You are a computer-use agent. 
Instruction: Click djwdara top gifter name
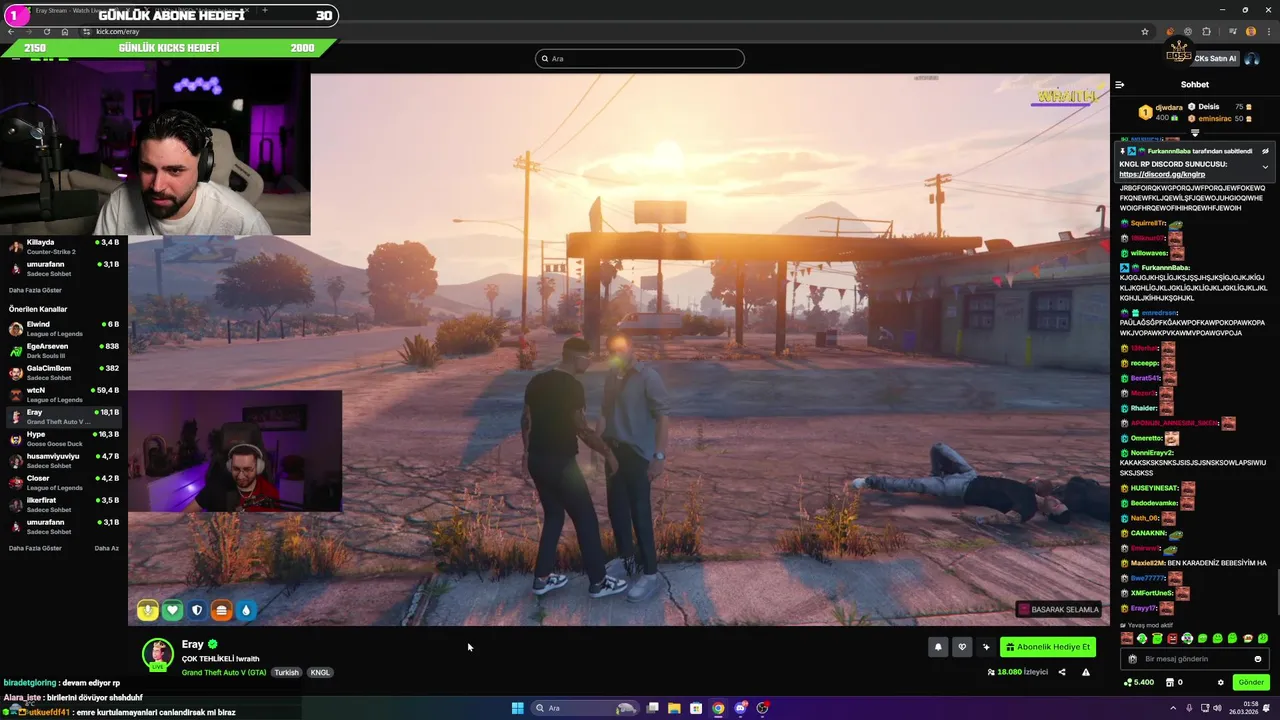tap(1169, 107)
